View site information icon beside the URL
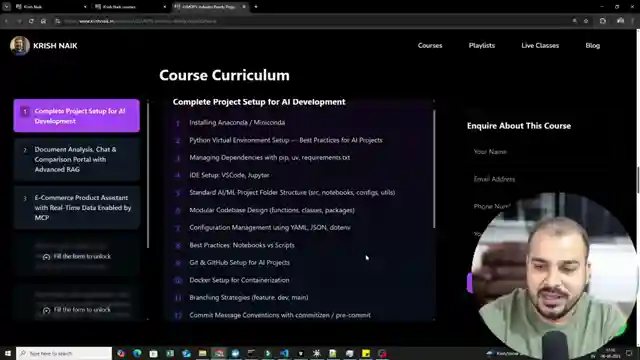Viewport: 640px width, 360px height. (58, 21)
